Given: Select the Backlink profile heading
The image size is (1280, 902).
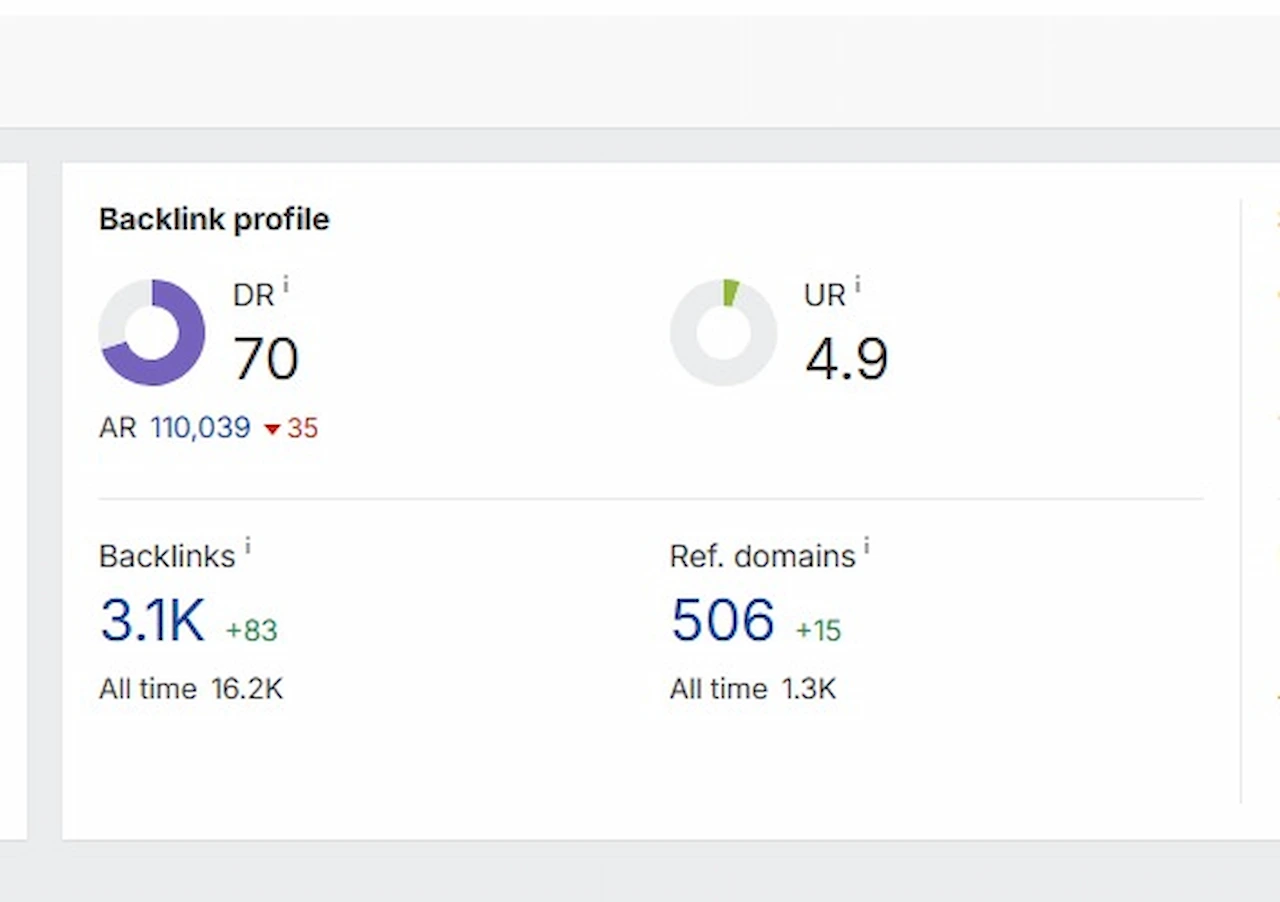Looking at the screenshot, I should (x=214, y=219).
